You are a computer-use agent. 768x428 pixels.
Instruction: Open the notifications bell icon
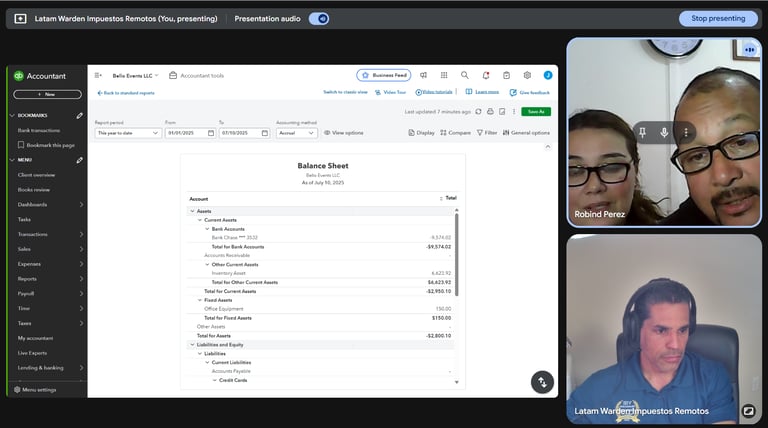coord(485,75)
